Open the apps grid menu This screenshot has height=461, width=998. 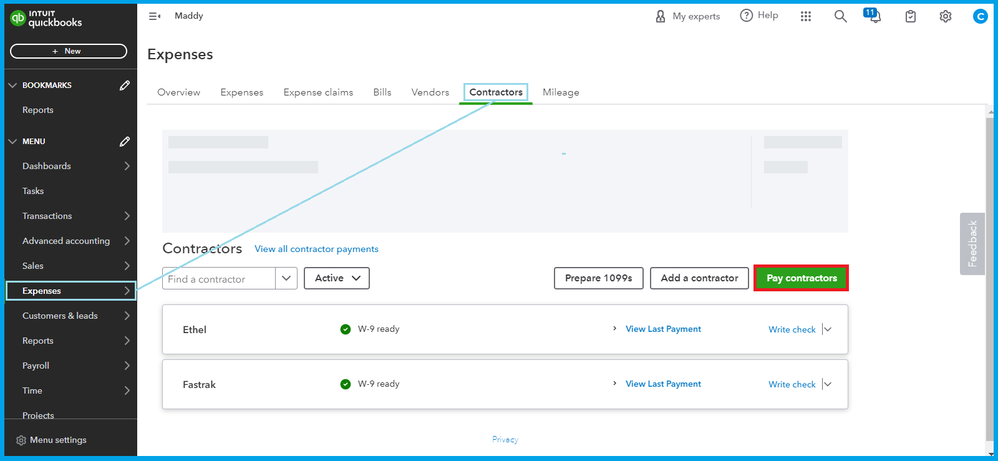[x=806, y=16]
